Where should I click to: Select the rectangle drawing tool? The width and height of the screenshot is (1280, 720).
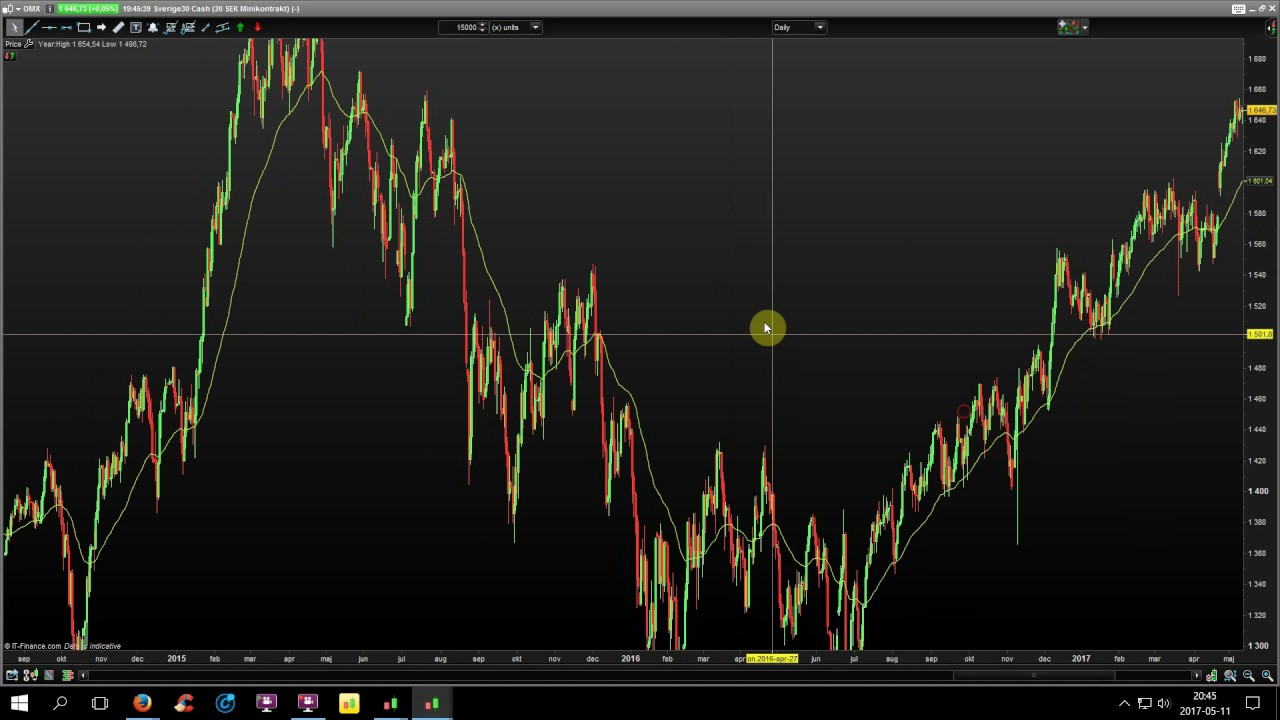click(84, 27)
